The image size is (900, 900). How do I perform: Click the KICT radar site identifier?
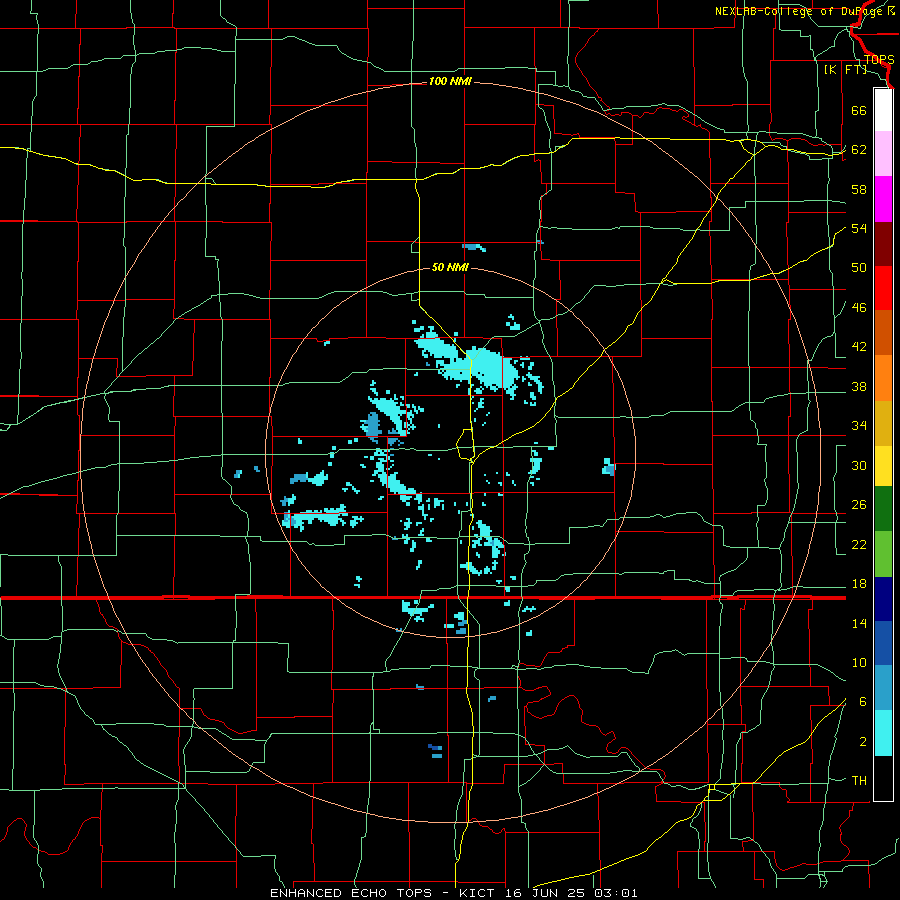coord(479,893)
